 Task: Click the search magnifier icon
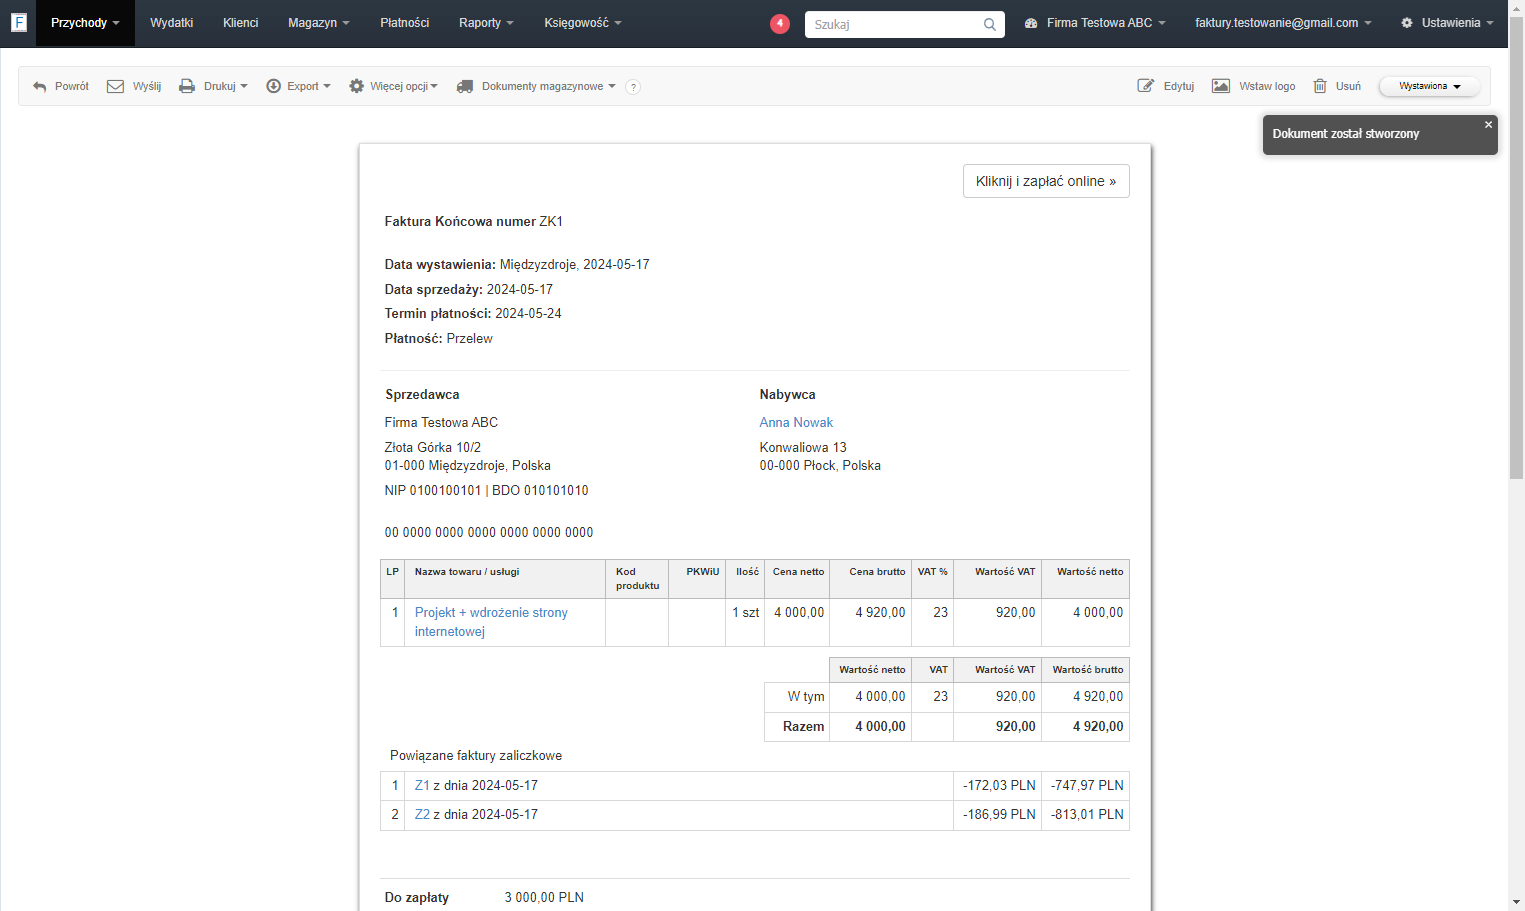coord(989,24)
